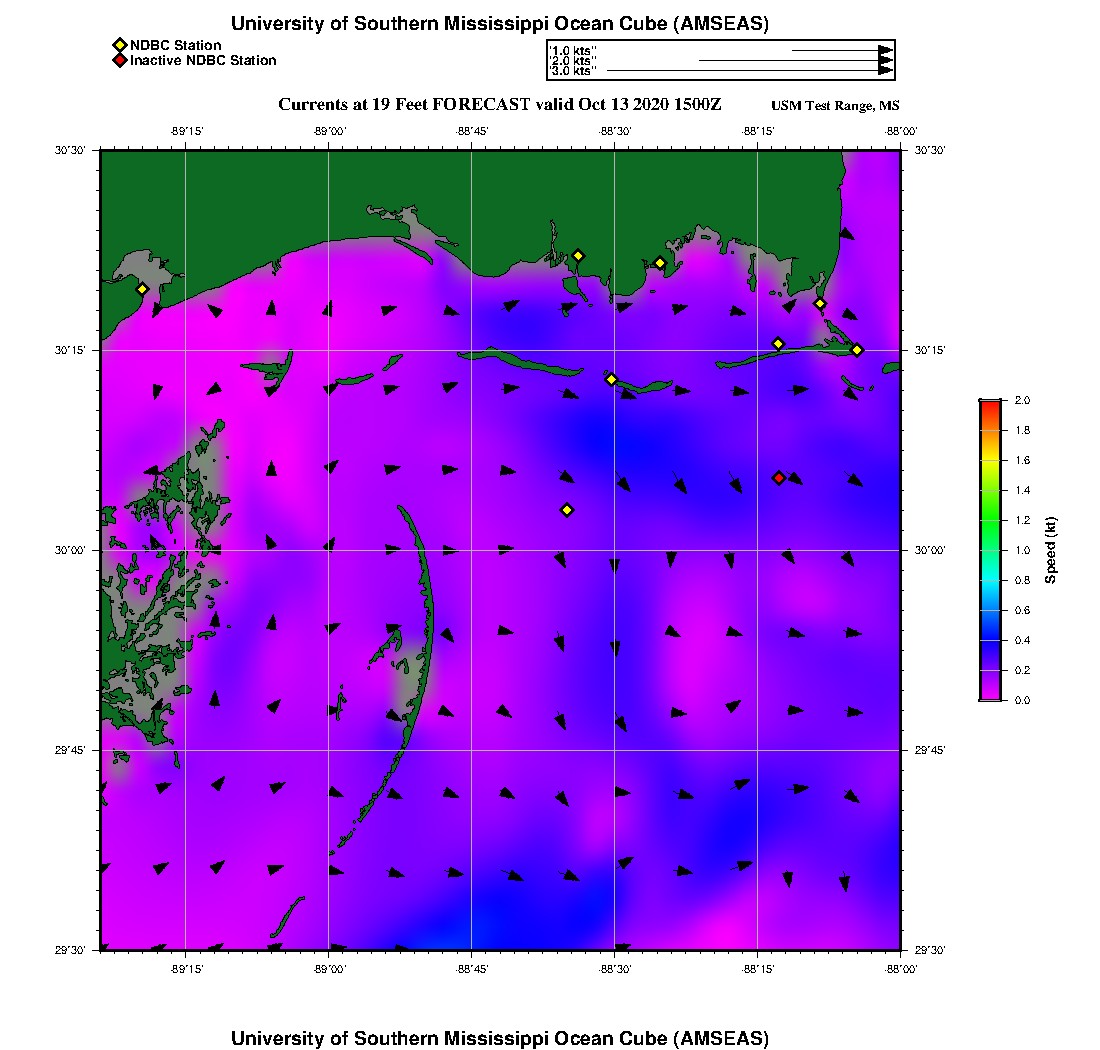Select the westernmost yellow NDBC station marker
The image size is (1100, 1050).
pyautogui.click(x=143, y=289)
